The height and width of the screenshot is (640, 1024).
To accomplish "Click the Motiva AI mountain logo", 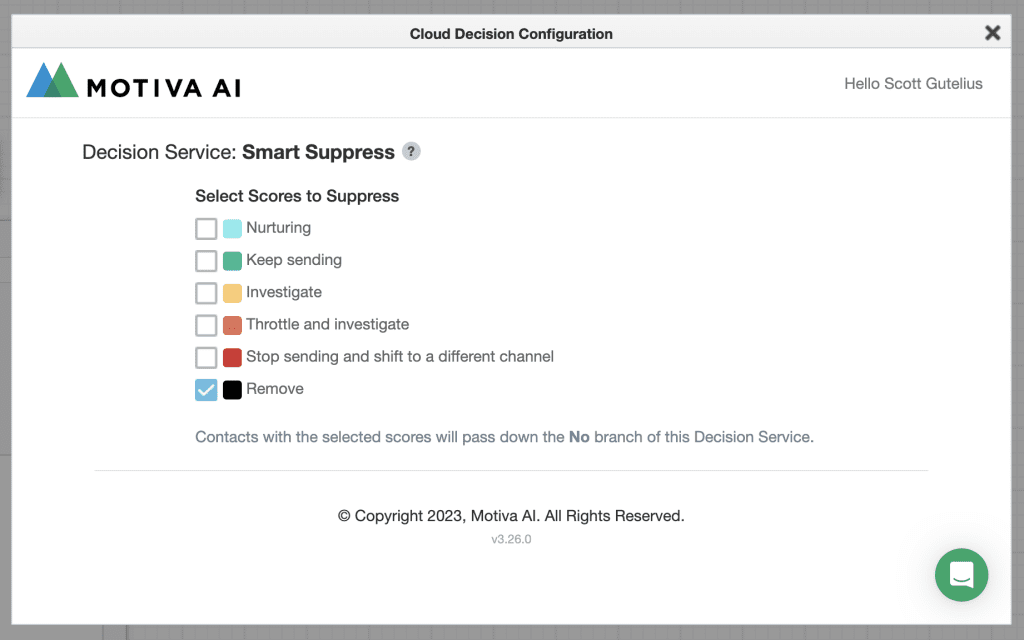I will (52, 81).
